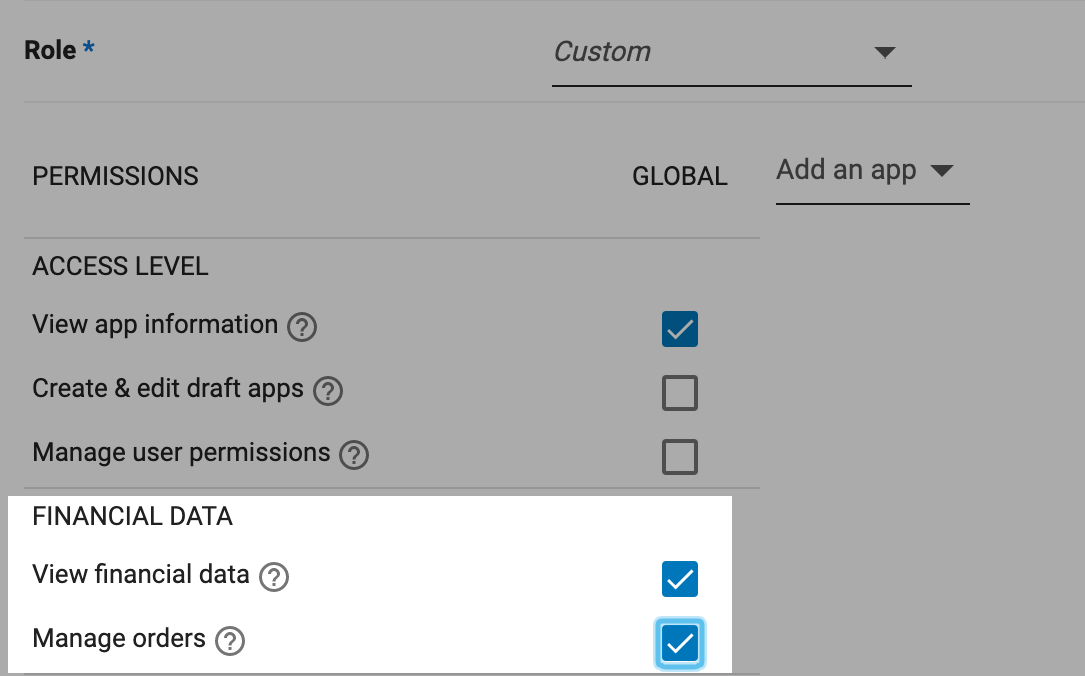
Task: Check the Manage user permissions box
Action: (x=680, y=457)
